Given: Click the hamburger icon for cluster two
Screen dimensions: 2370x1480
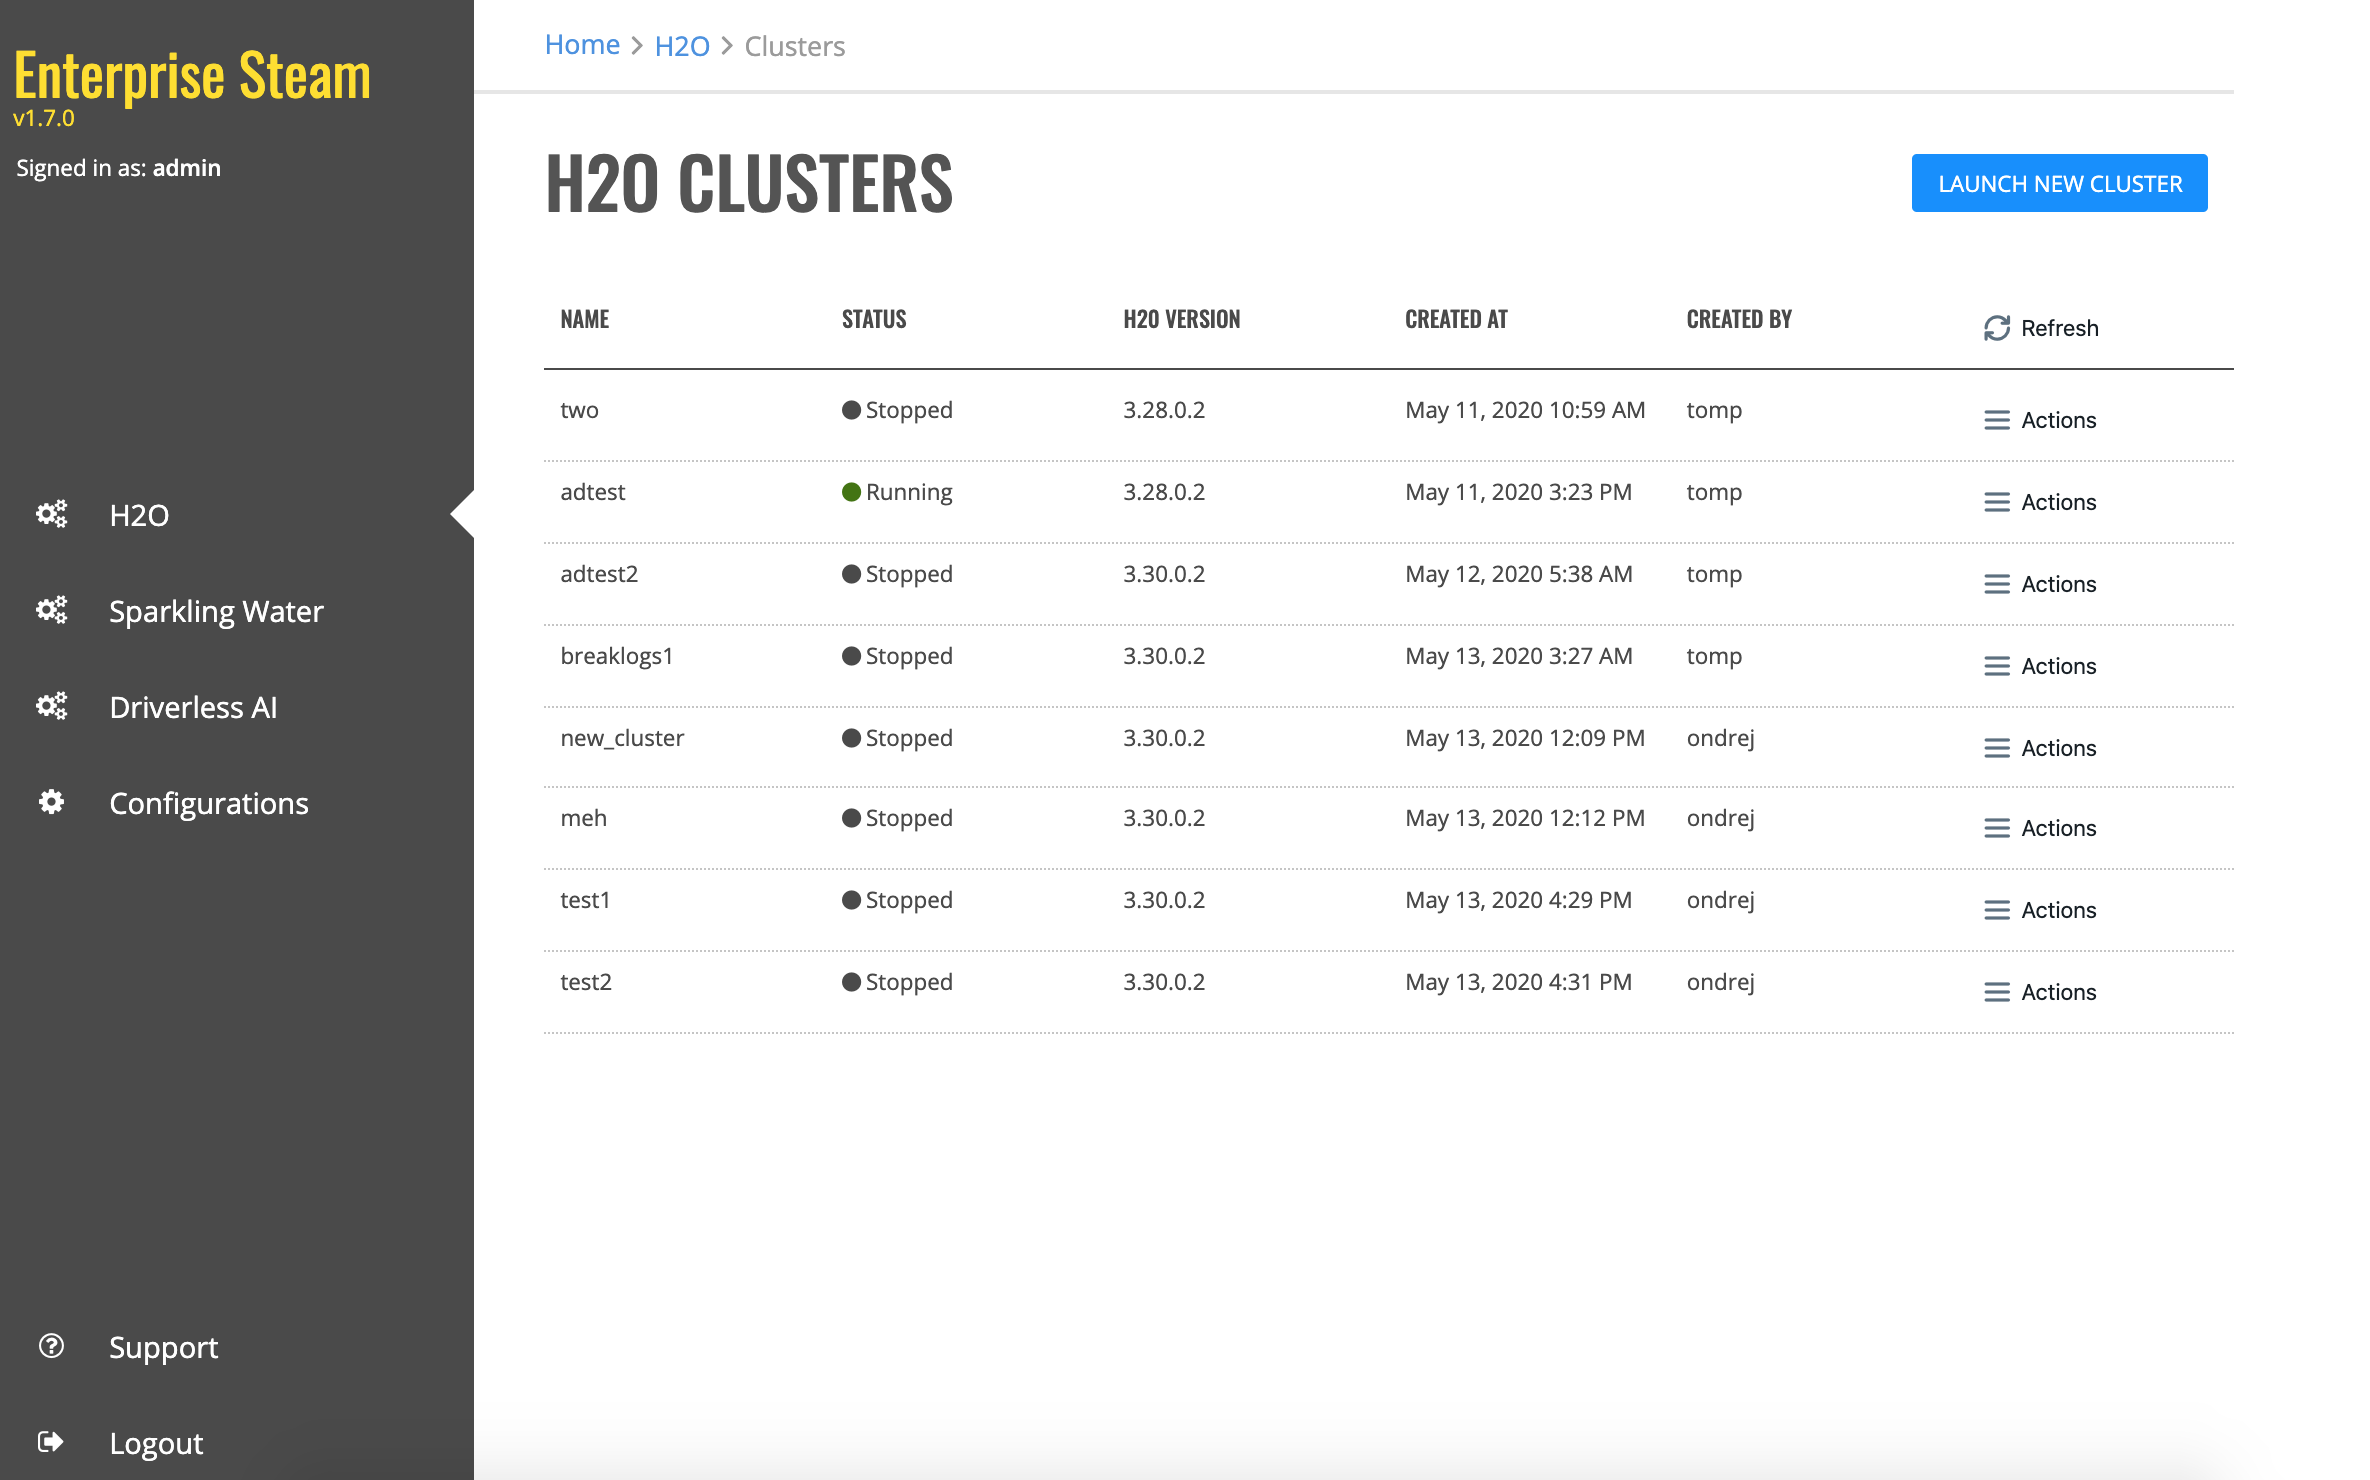Looking at the screenshot, I should pos(1997,420).
